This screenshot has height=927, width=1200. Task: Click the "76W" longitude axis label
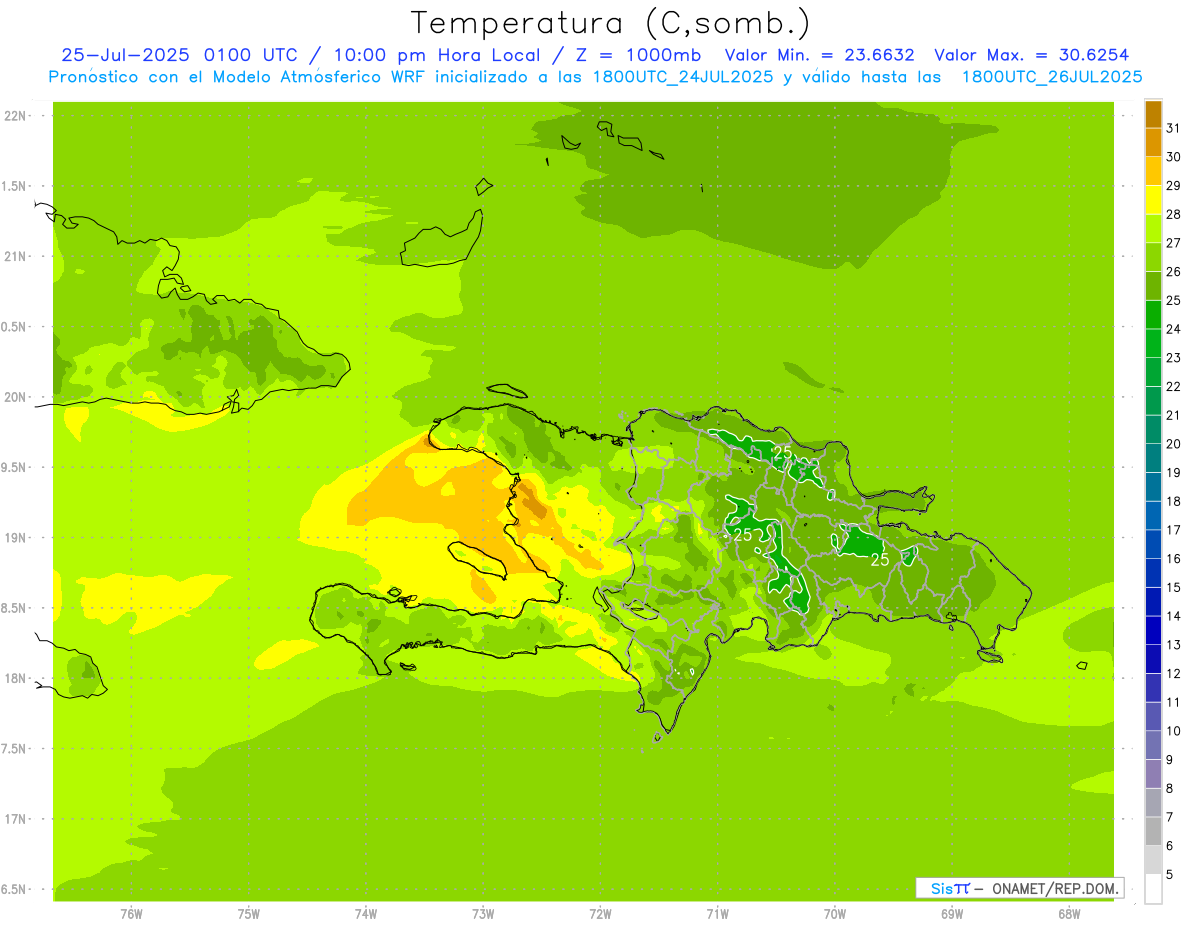[131, 914]
